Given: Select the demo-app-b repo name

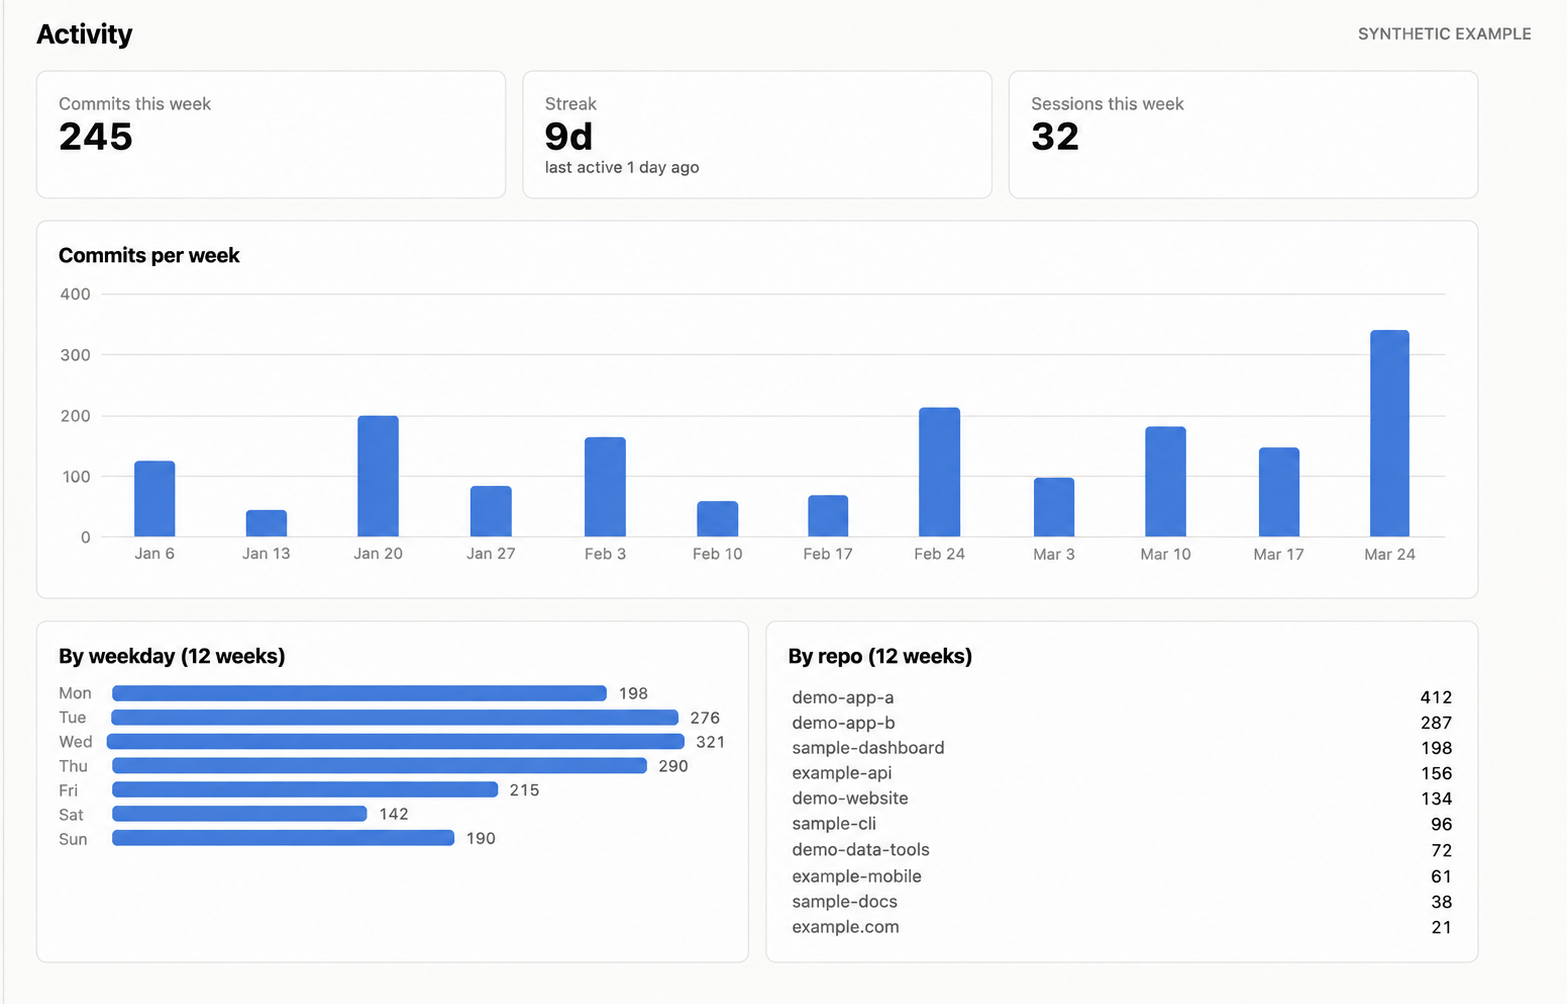Looking at the screenshot, I should click(x=843, y=722).
